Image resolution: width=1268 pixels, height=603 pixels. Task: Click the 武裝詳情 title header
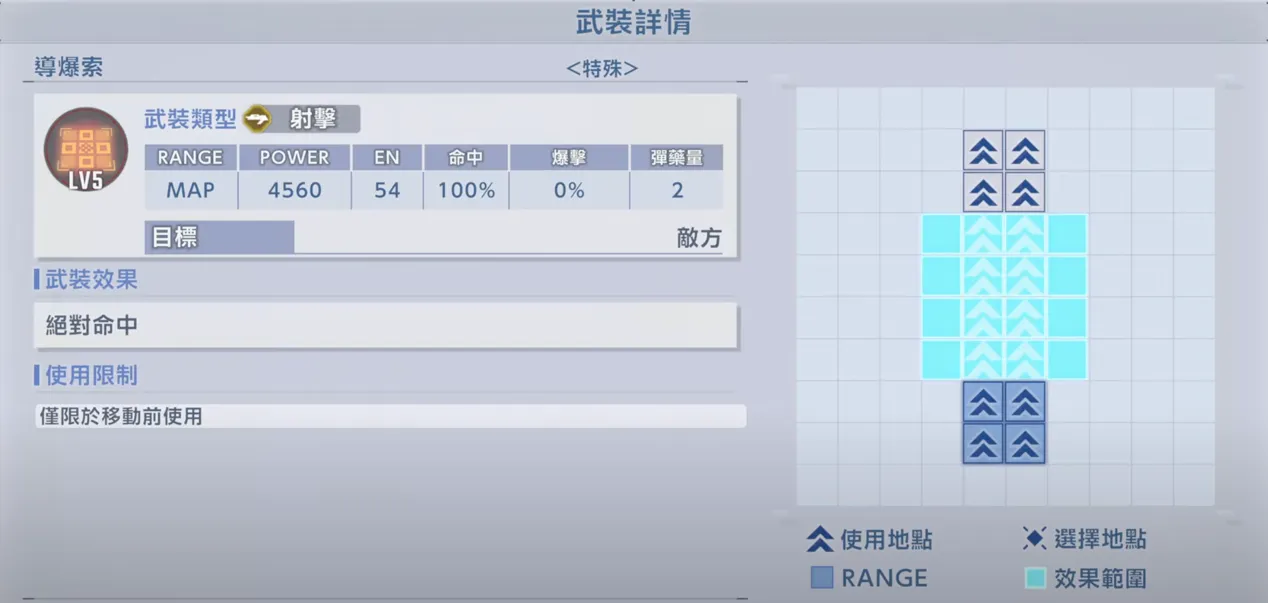coord(633,22)
